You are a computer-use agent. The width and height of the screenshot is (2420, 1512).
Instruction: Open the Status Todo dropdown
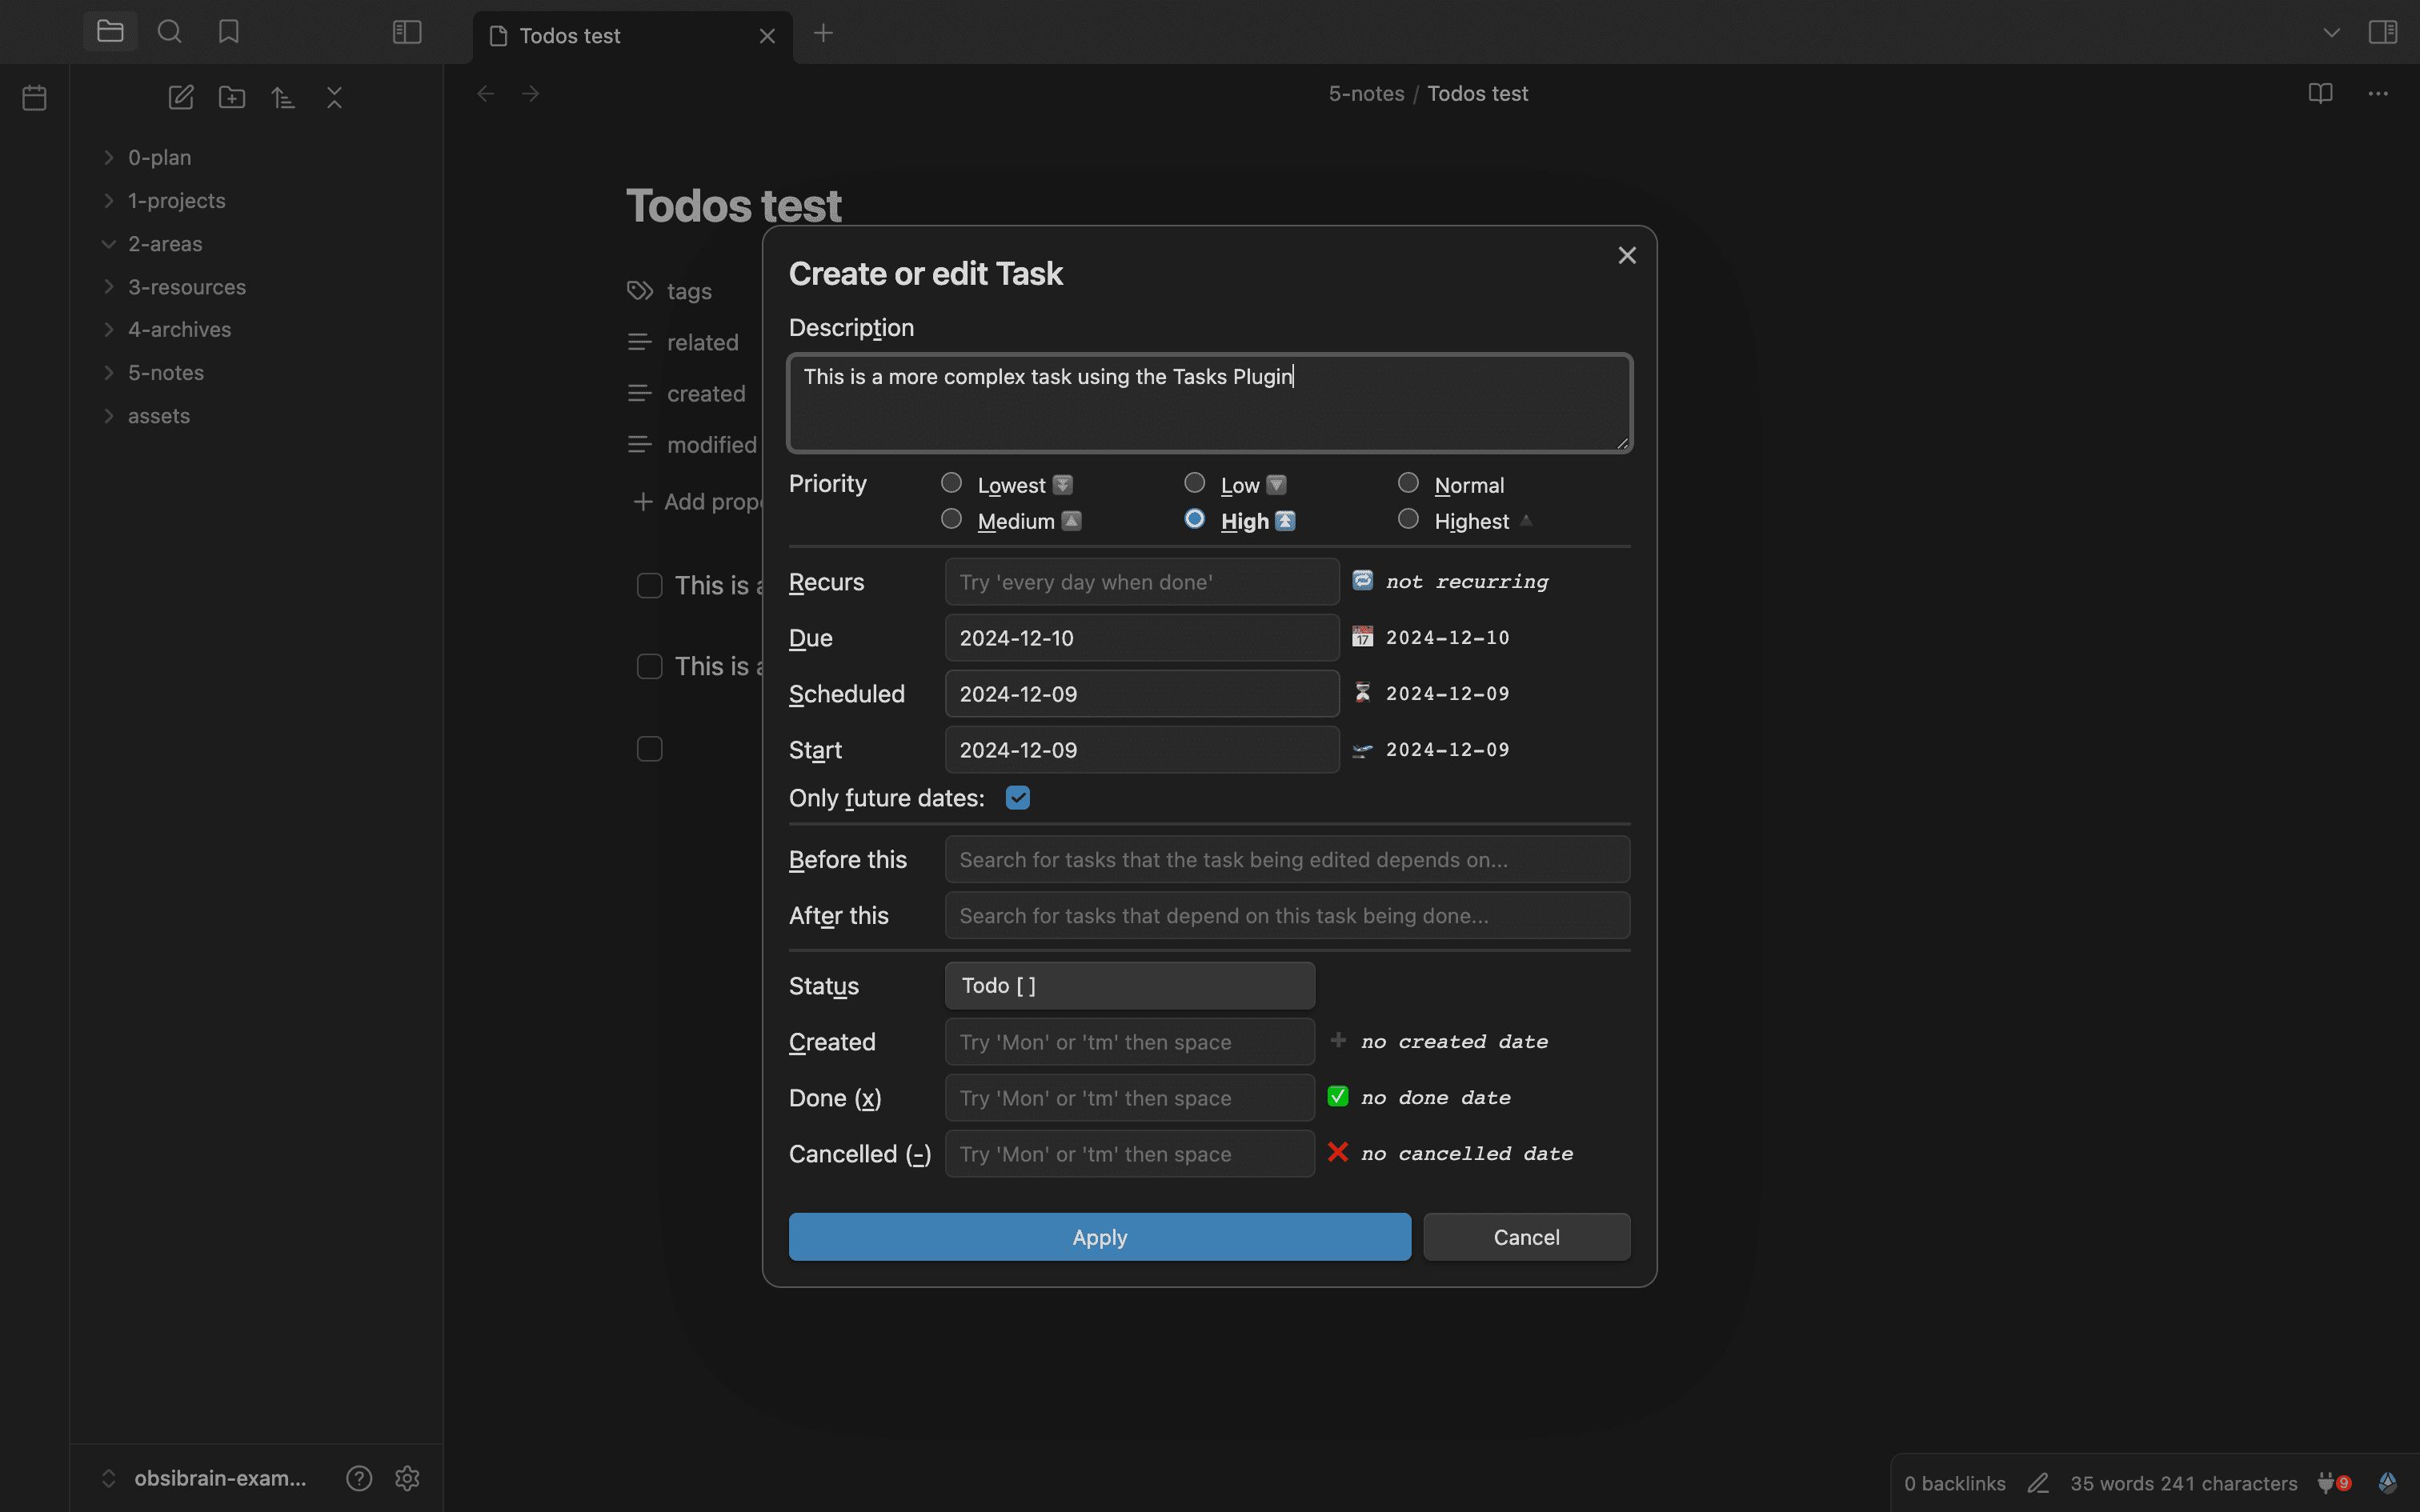[x=1130, y=986]
